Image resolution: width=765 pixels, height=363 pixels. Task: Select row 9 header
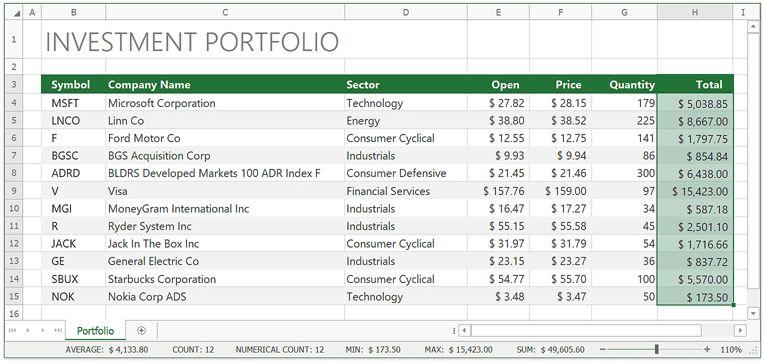click(x=14, y=191)
